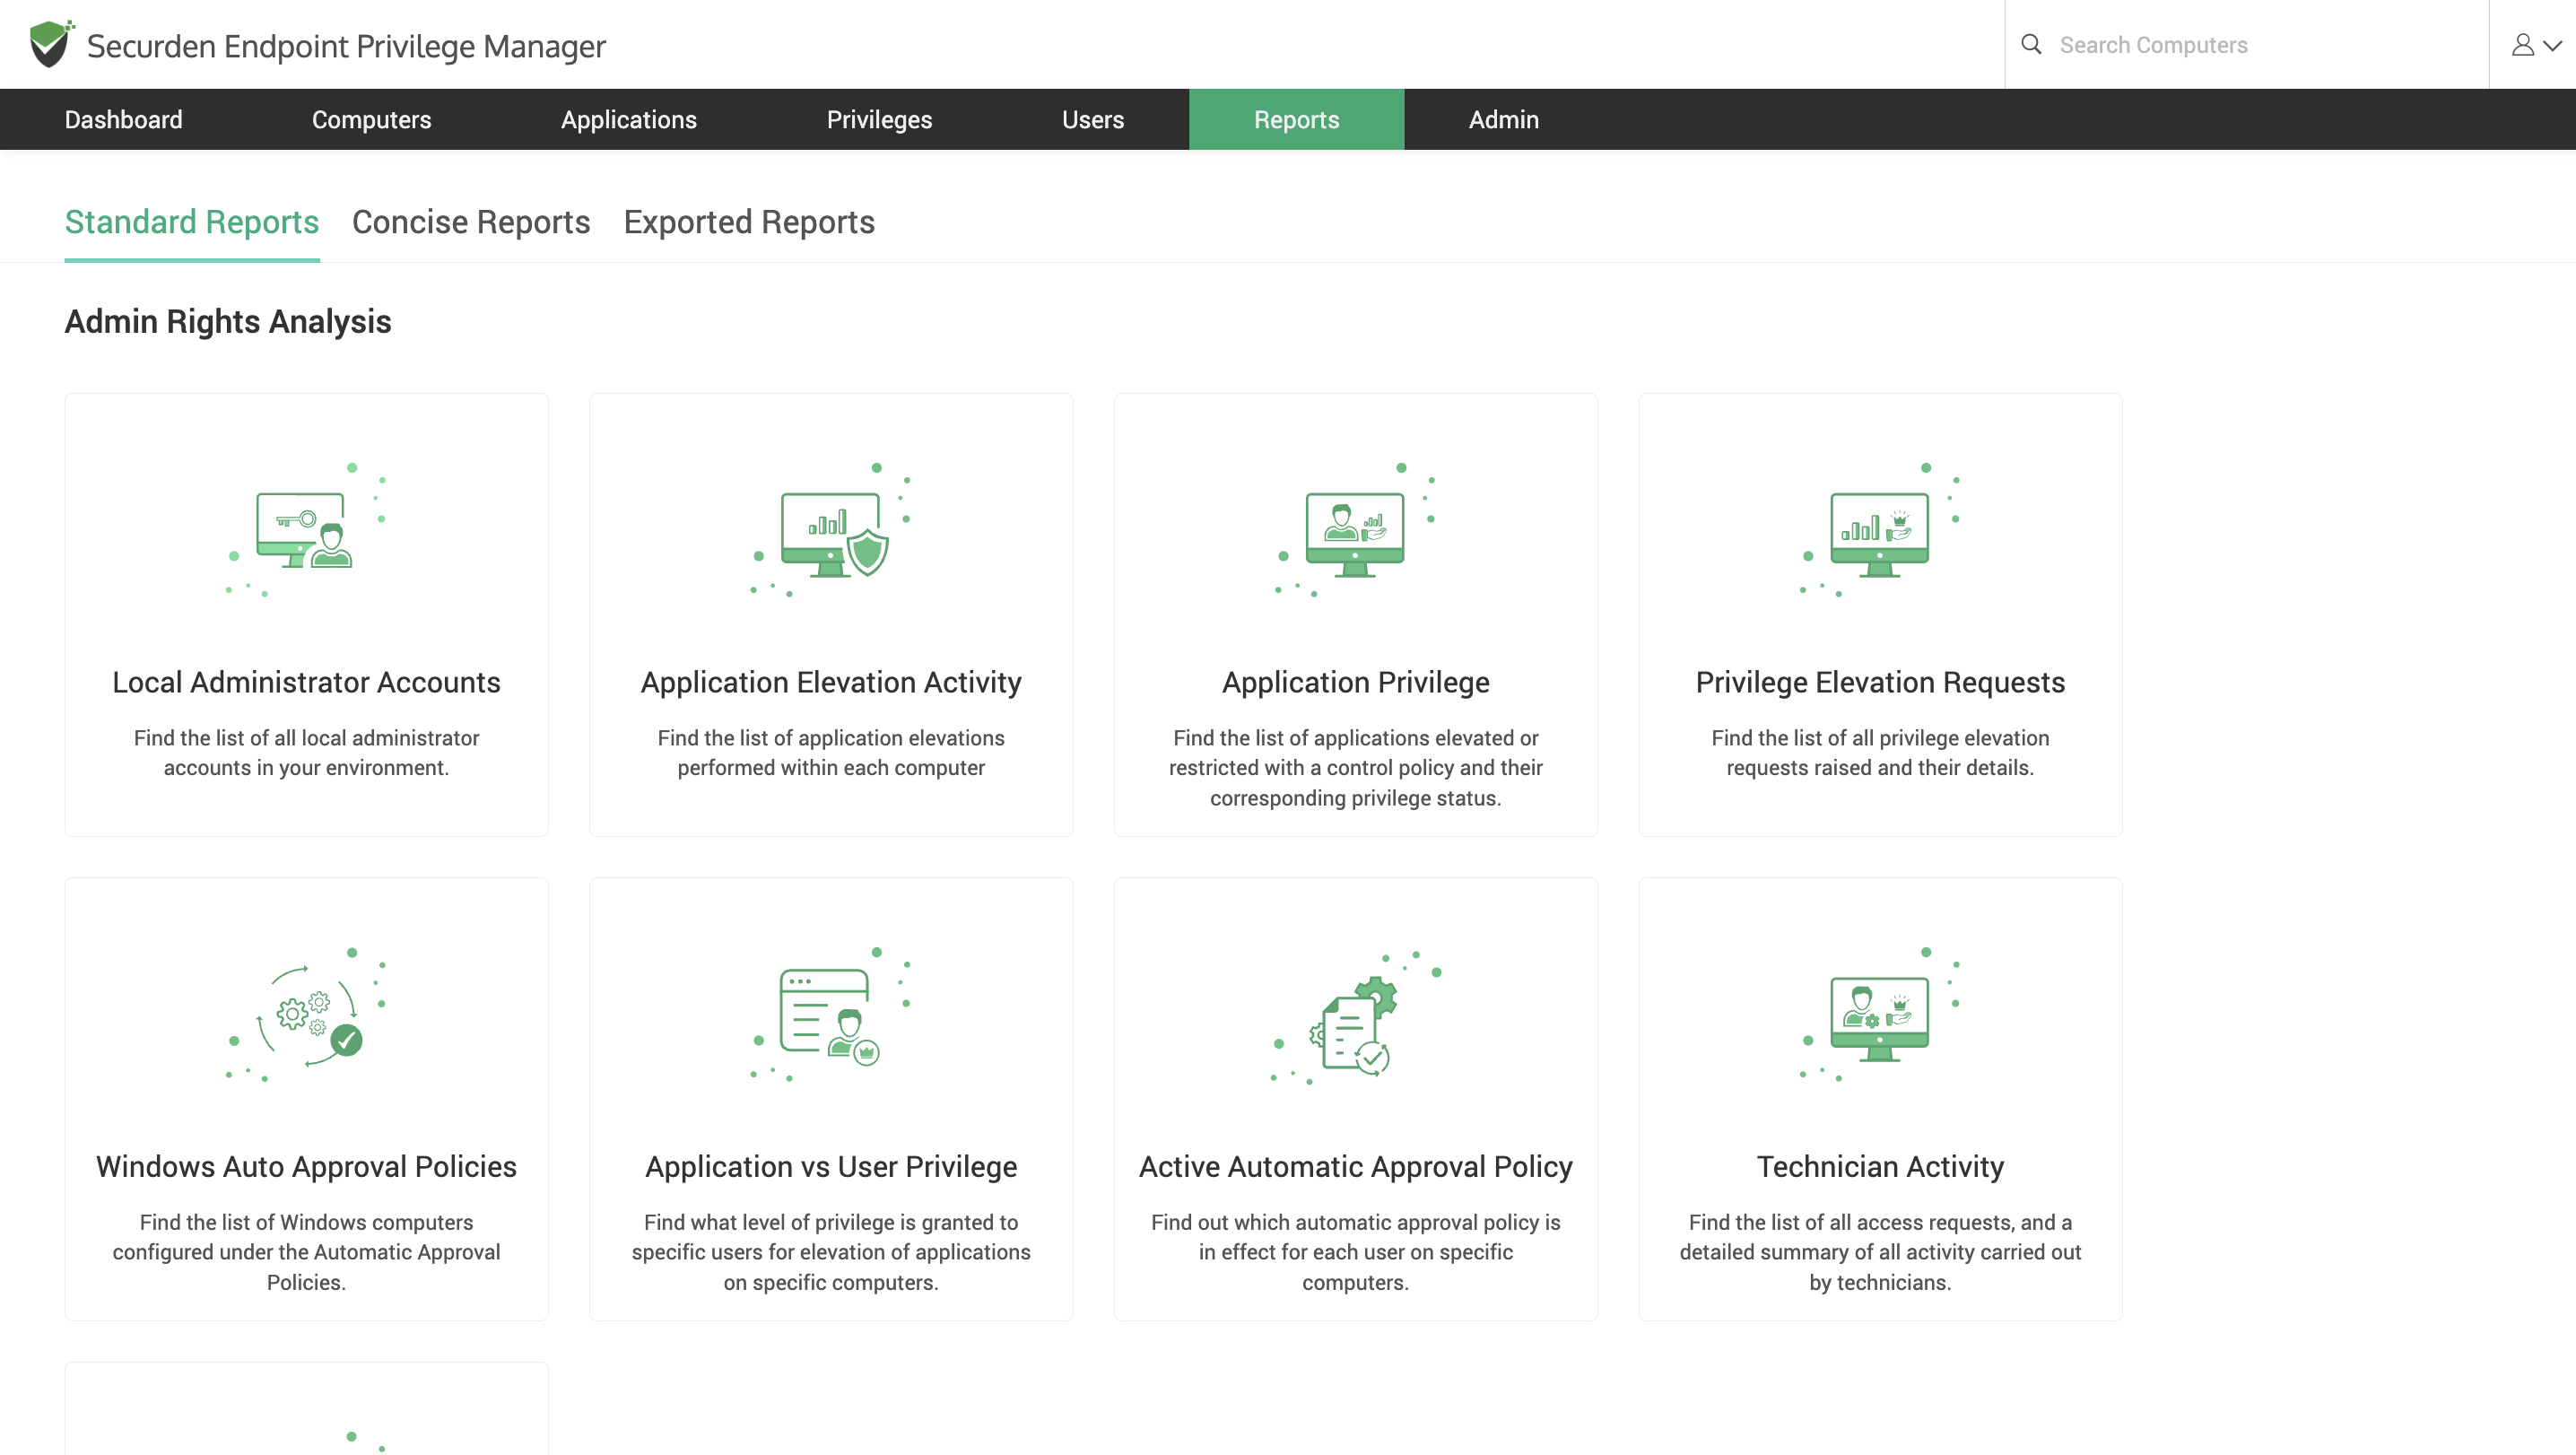Open the Technician Activity report title
2576x1455 pixels.
click(1880, 1166)
